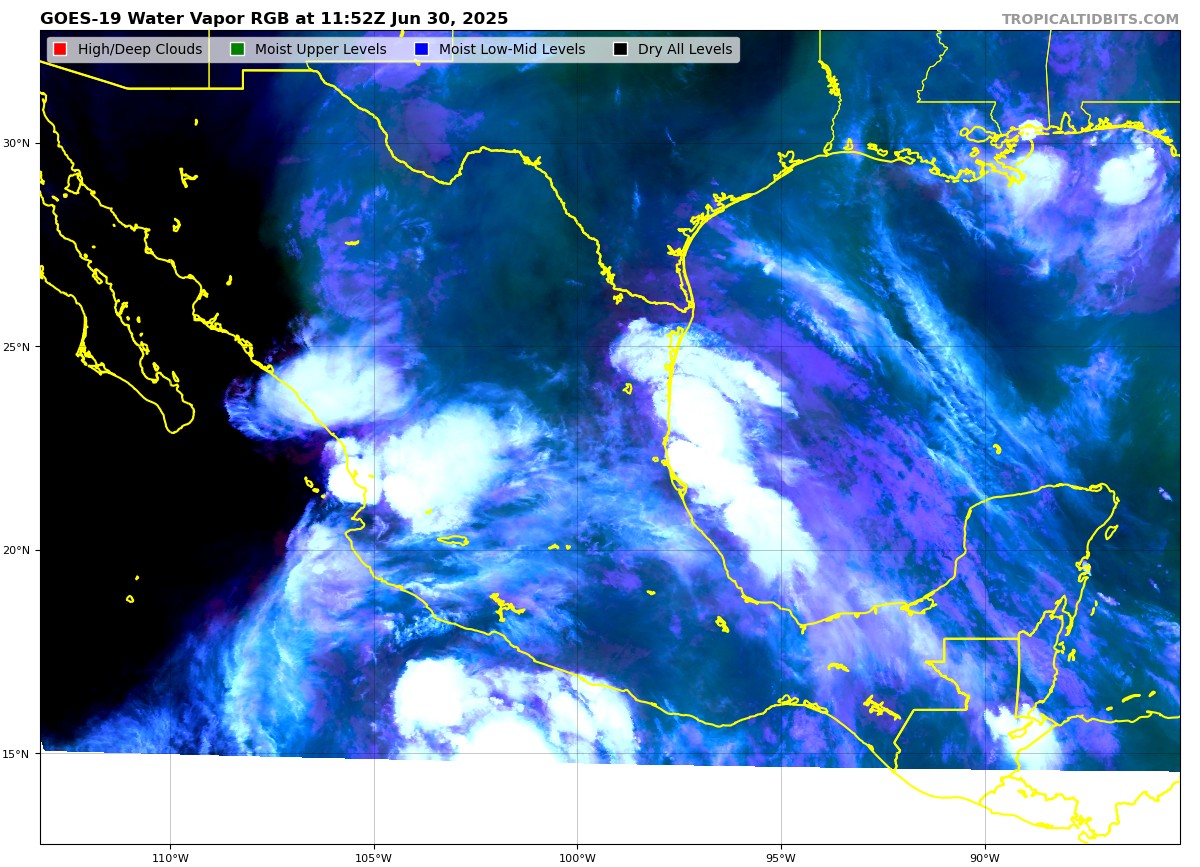Image resolution: width=1200 pixels, height=867 pixels.
Task: Click the red High/Deep Clouds legend swatch
Action: (x=60, y=49)
